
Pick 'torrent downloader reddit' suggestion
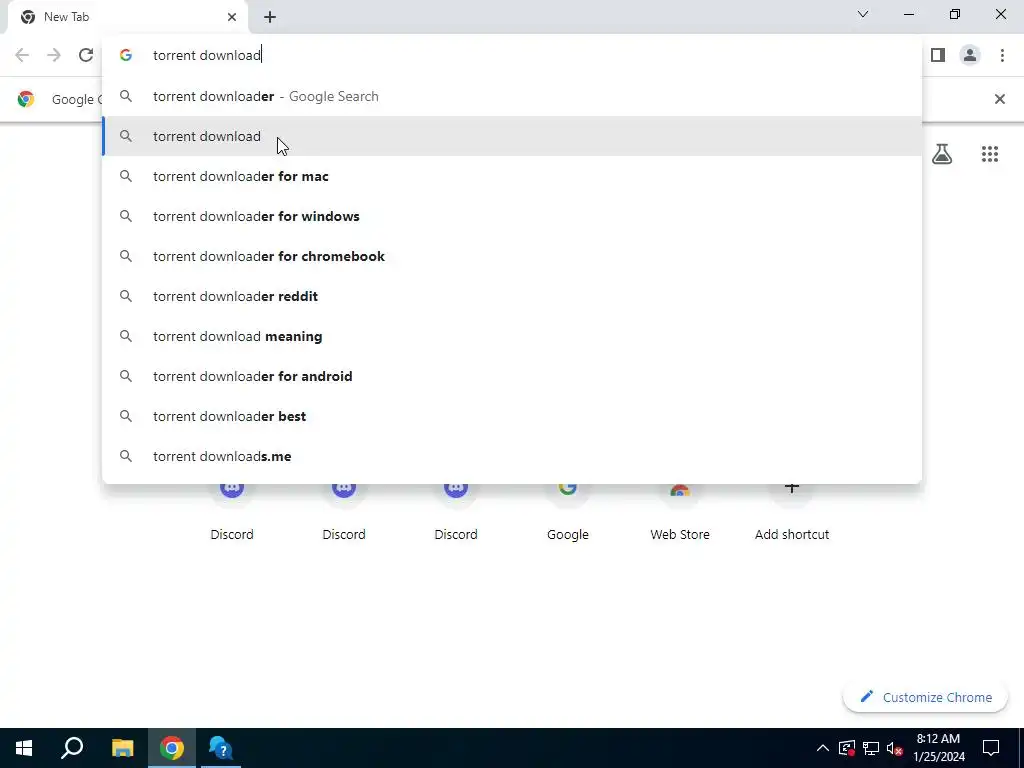pos(512,296)
